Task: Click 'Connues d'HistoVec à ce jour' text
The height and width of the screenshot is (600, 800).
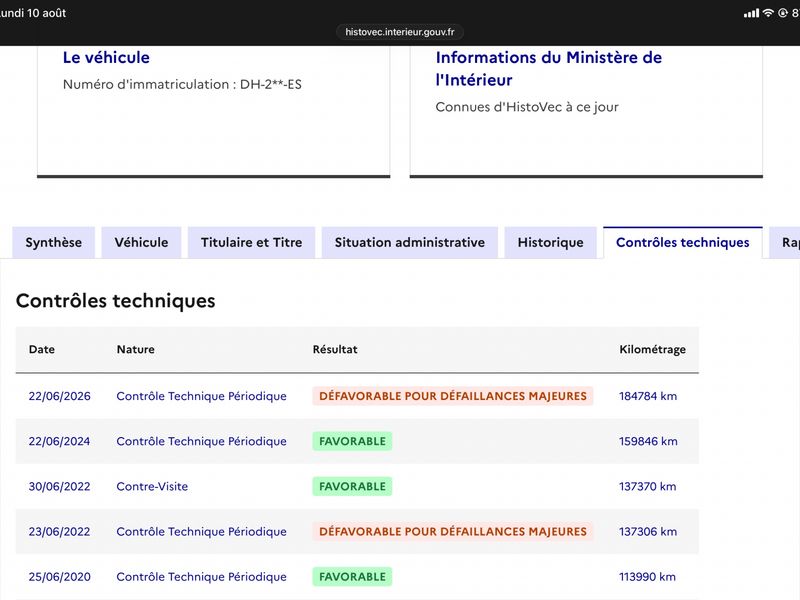Action: coord(527,107)
